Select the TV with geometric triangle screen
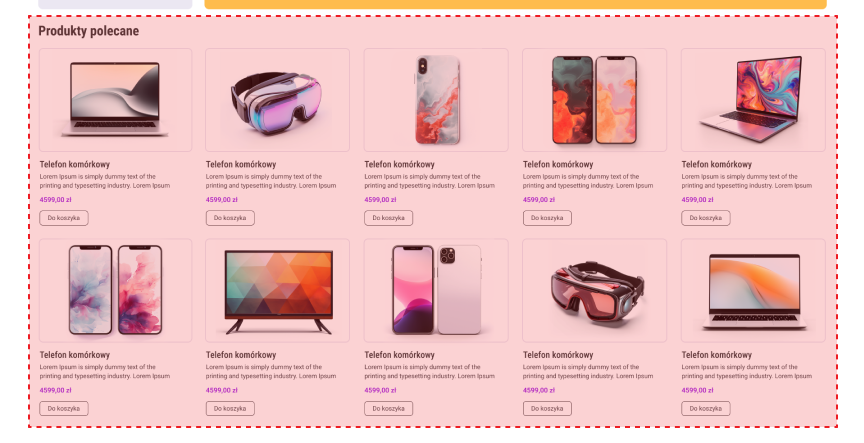The width and height of the screenshot is (864, 443). [x=277, y=290]
